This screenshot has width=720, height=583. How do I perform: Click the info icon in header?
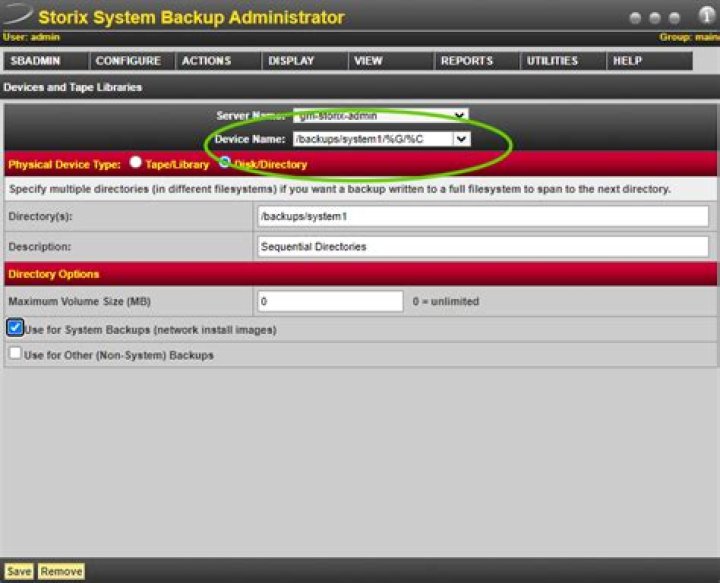[707, 15]
